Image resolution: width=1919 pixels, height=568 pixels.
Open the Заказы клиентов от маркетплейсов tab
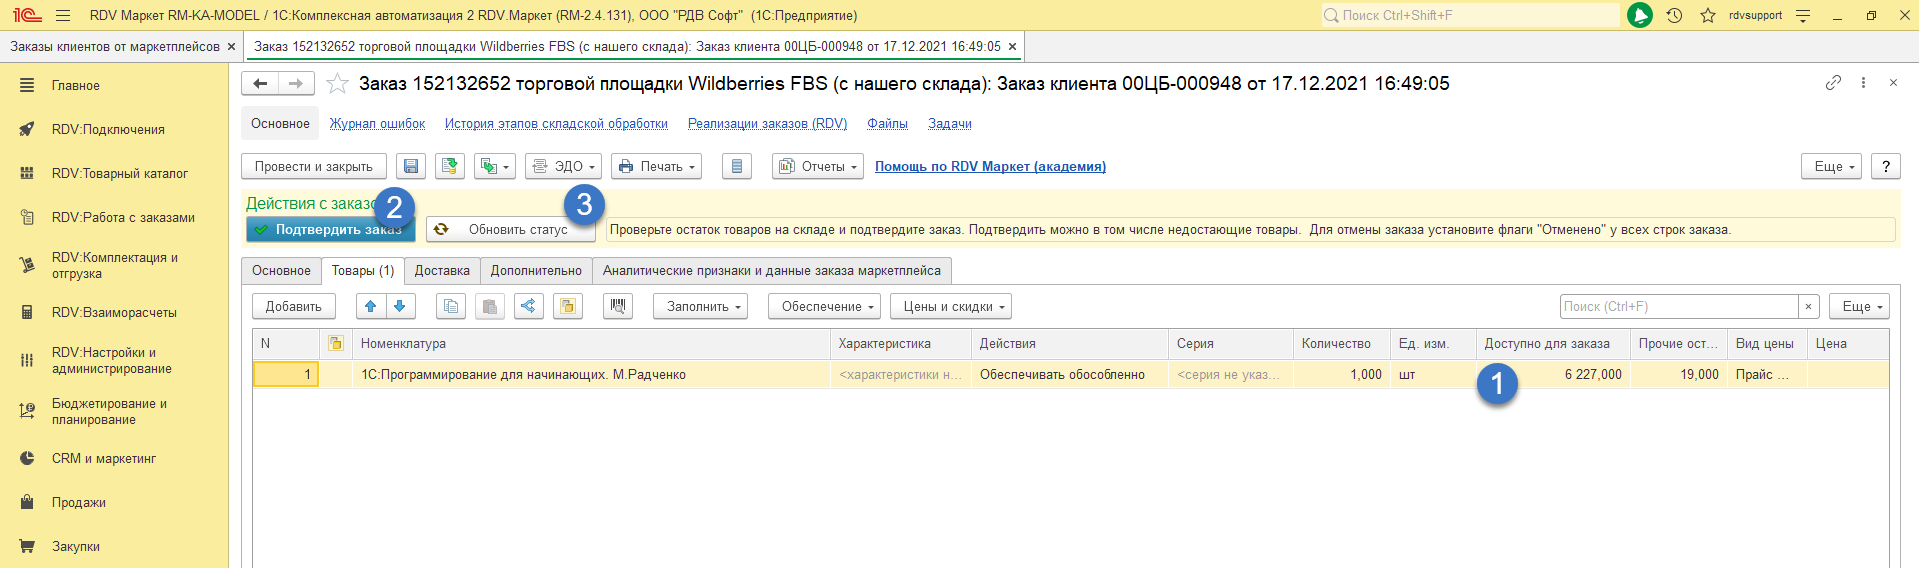tap(114, 47)
